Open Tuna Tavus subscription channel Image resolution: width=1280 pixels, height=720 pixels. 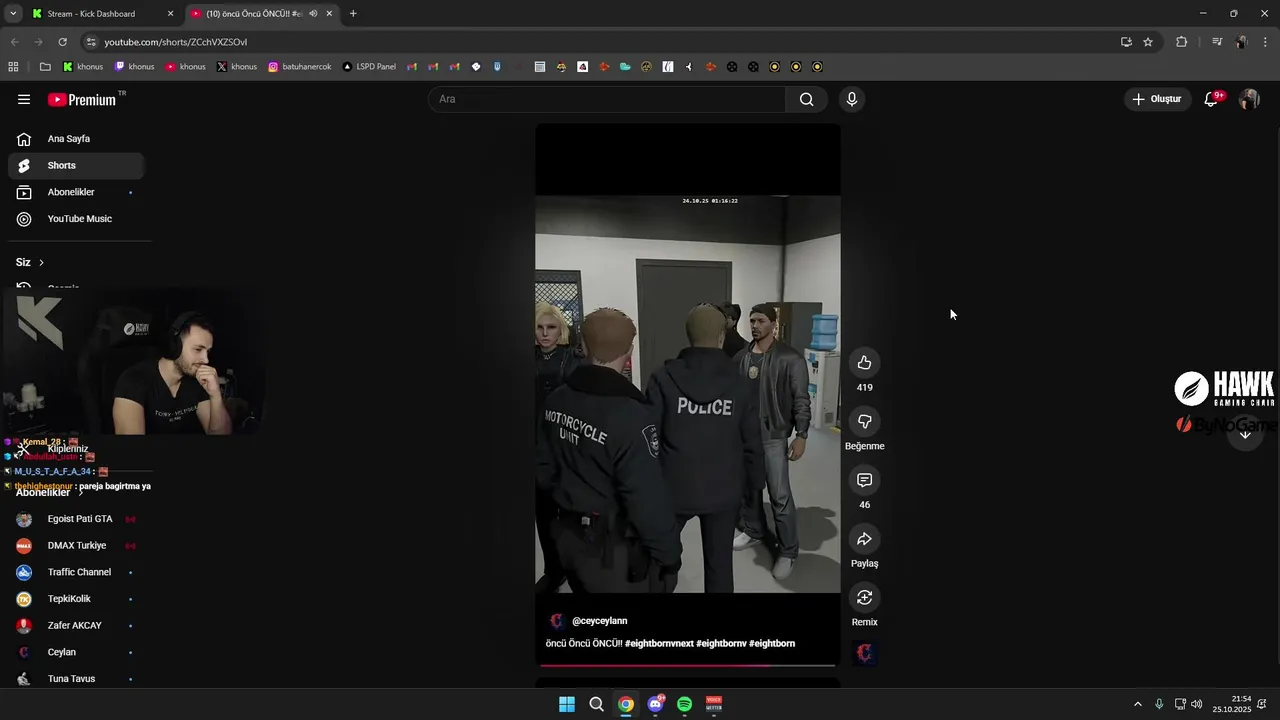click(x=76, y=679)
